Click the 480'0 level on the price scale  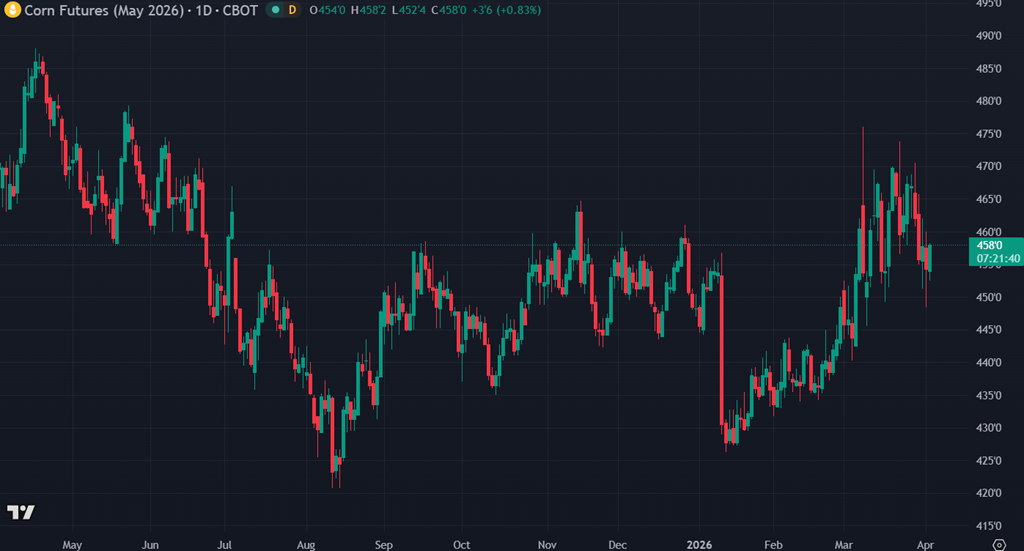click(x=990, y=101)
